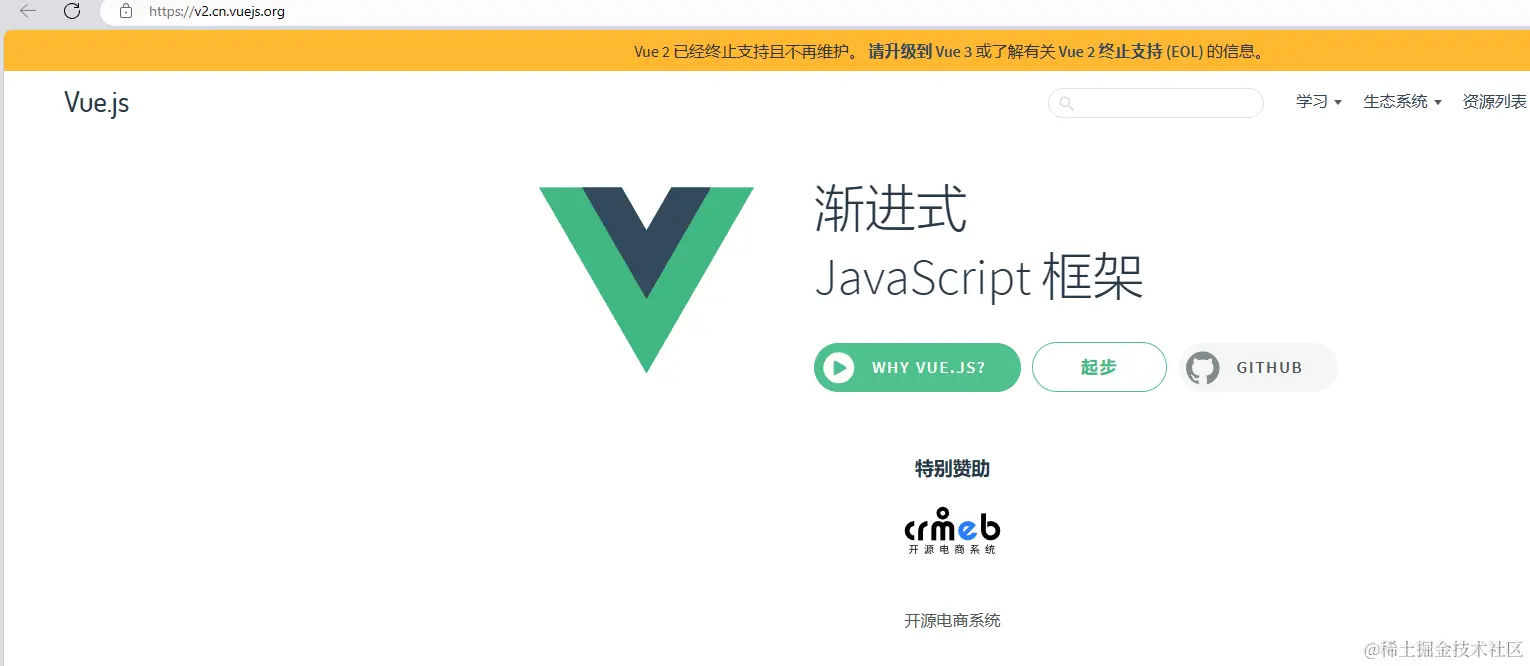This screenshot has width=1530, height=666.
Task: Click the 起步 get started button
Action: 1099,367
